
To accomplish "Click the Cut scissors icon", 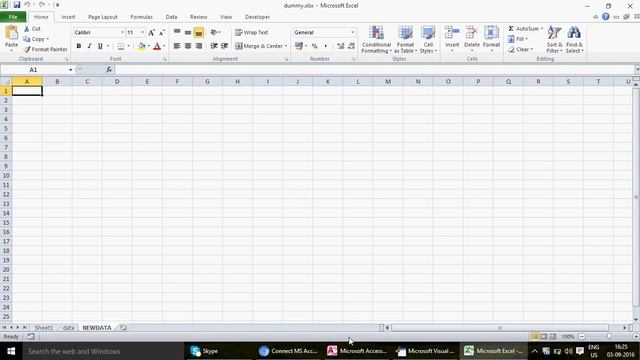I will click(27, 29).
